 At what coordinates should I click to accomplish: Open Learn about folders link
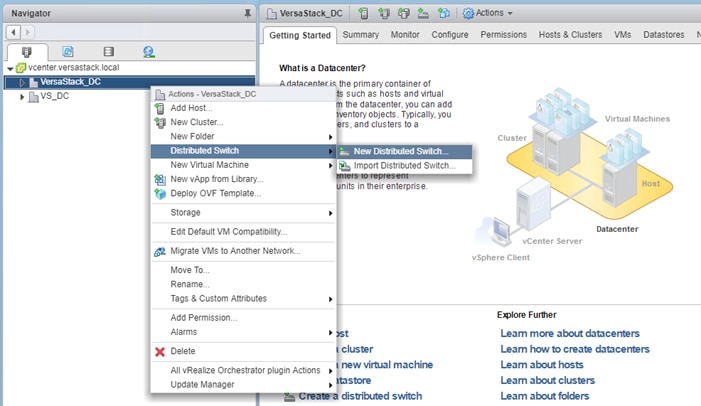click(544, 396)
